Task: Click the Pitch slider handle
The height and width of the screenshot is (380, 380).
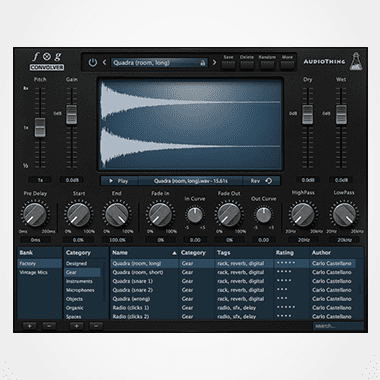Action: point(40,127)
